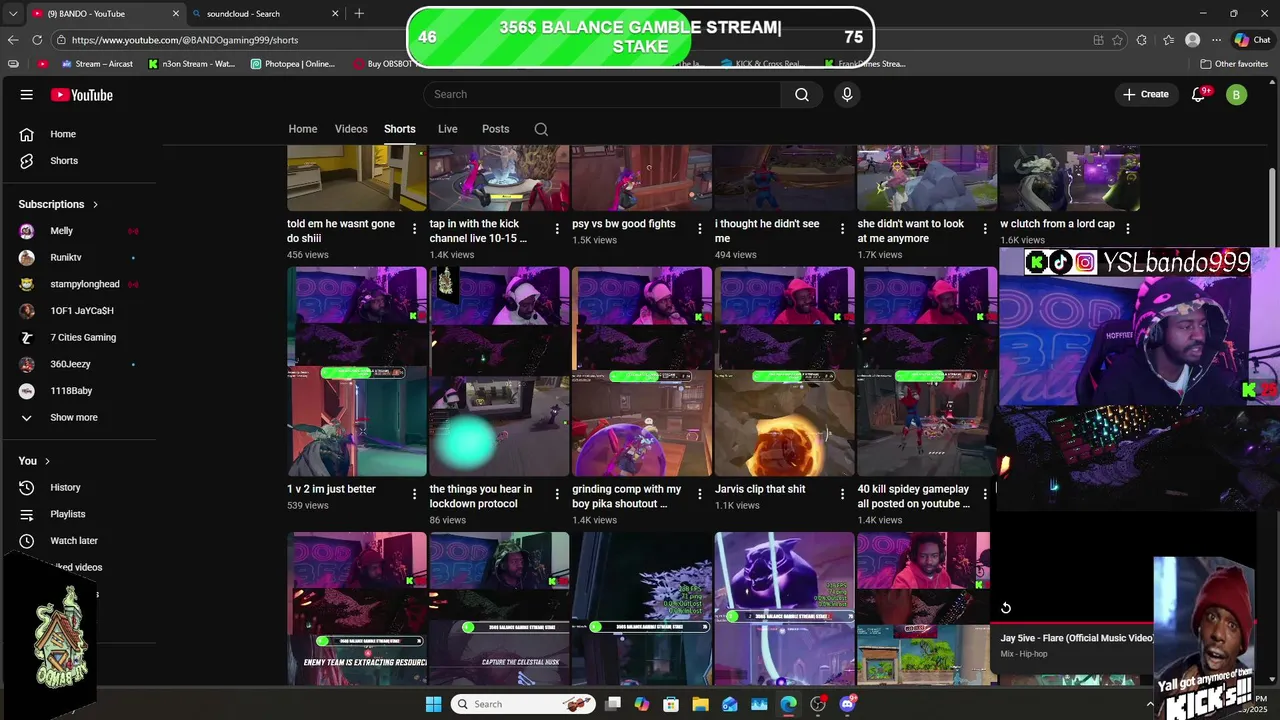The height and width of the screenshot is (720, 1280).
Task: Click the Windows taskbar Search box
Action: 522,704
